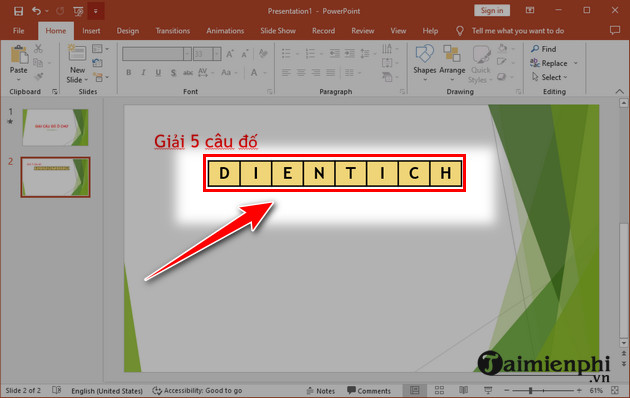Click Tell me what you want to do
The width and height of the screenshot is (630, 398).
(518, 31)
